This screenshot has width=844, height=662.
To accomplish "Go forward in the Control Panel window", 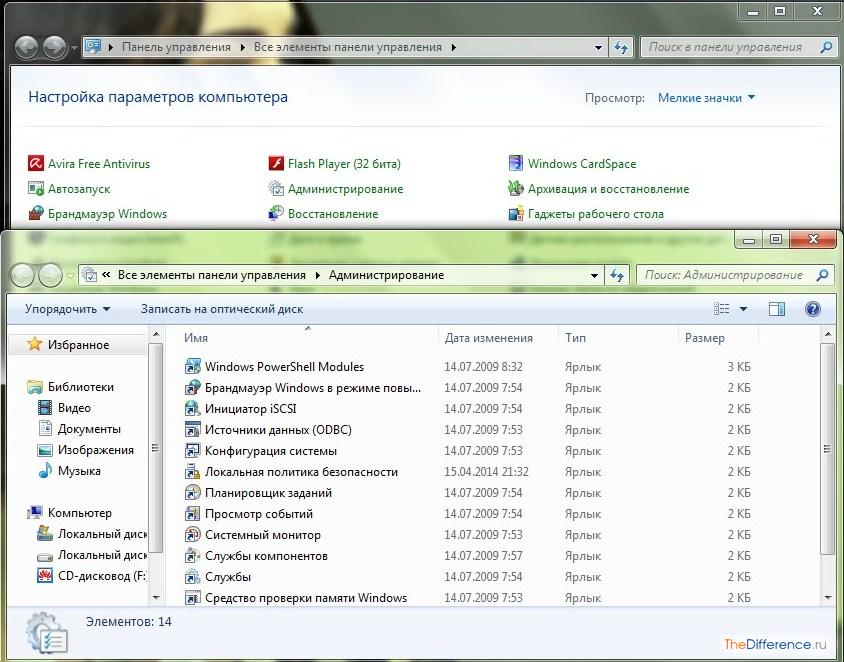I will [54, 47].
